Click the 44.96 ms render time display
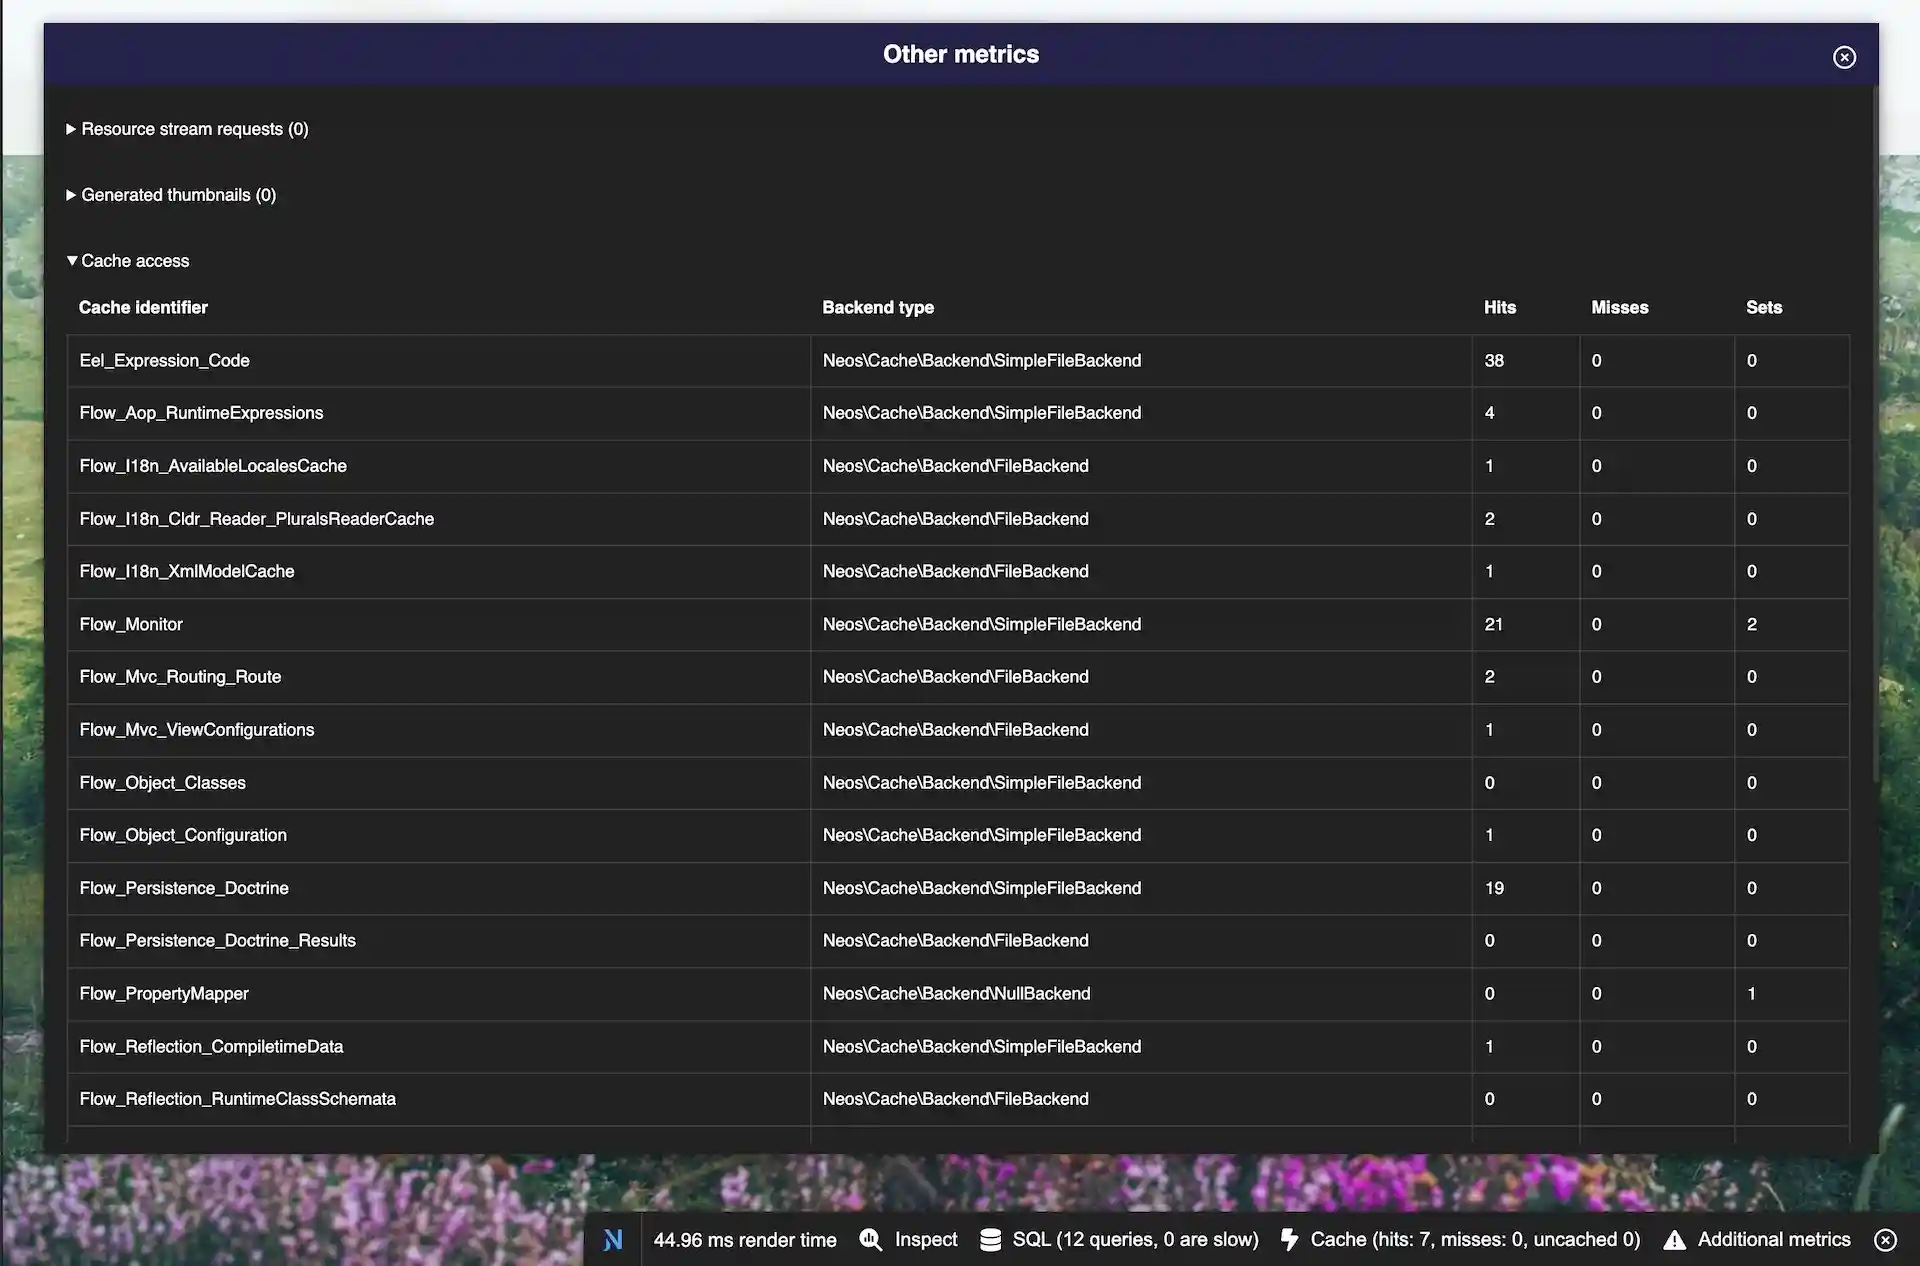 745,1239
